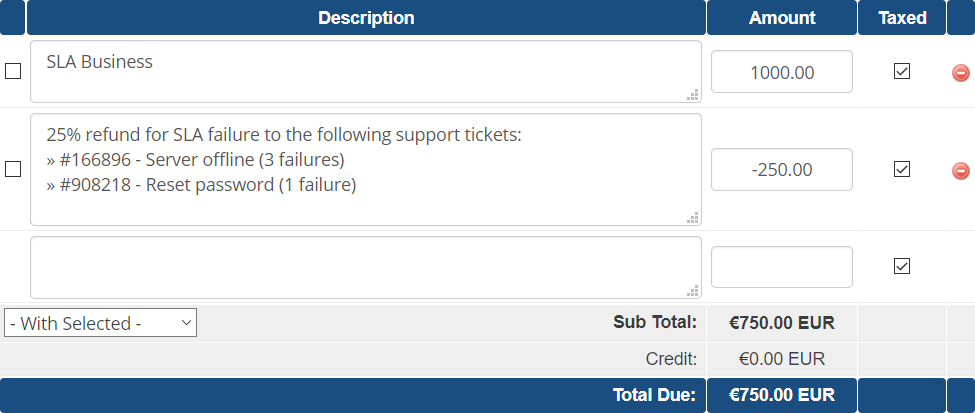This screenshot has height=413, width=975.
Task: Click the 1000.00 amount field
Action: (x=782, y=72)
